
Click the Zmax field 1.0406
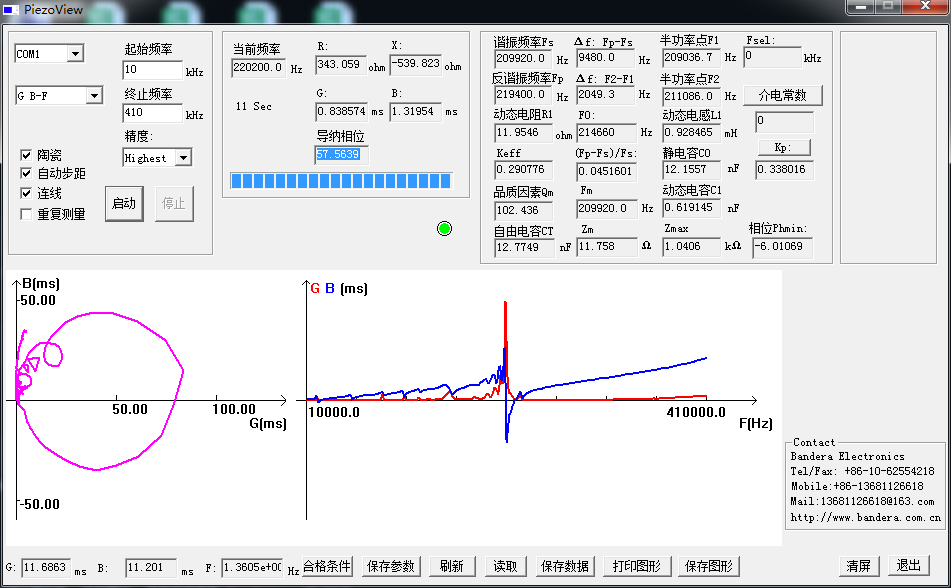(691, 247)
